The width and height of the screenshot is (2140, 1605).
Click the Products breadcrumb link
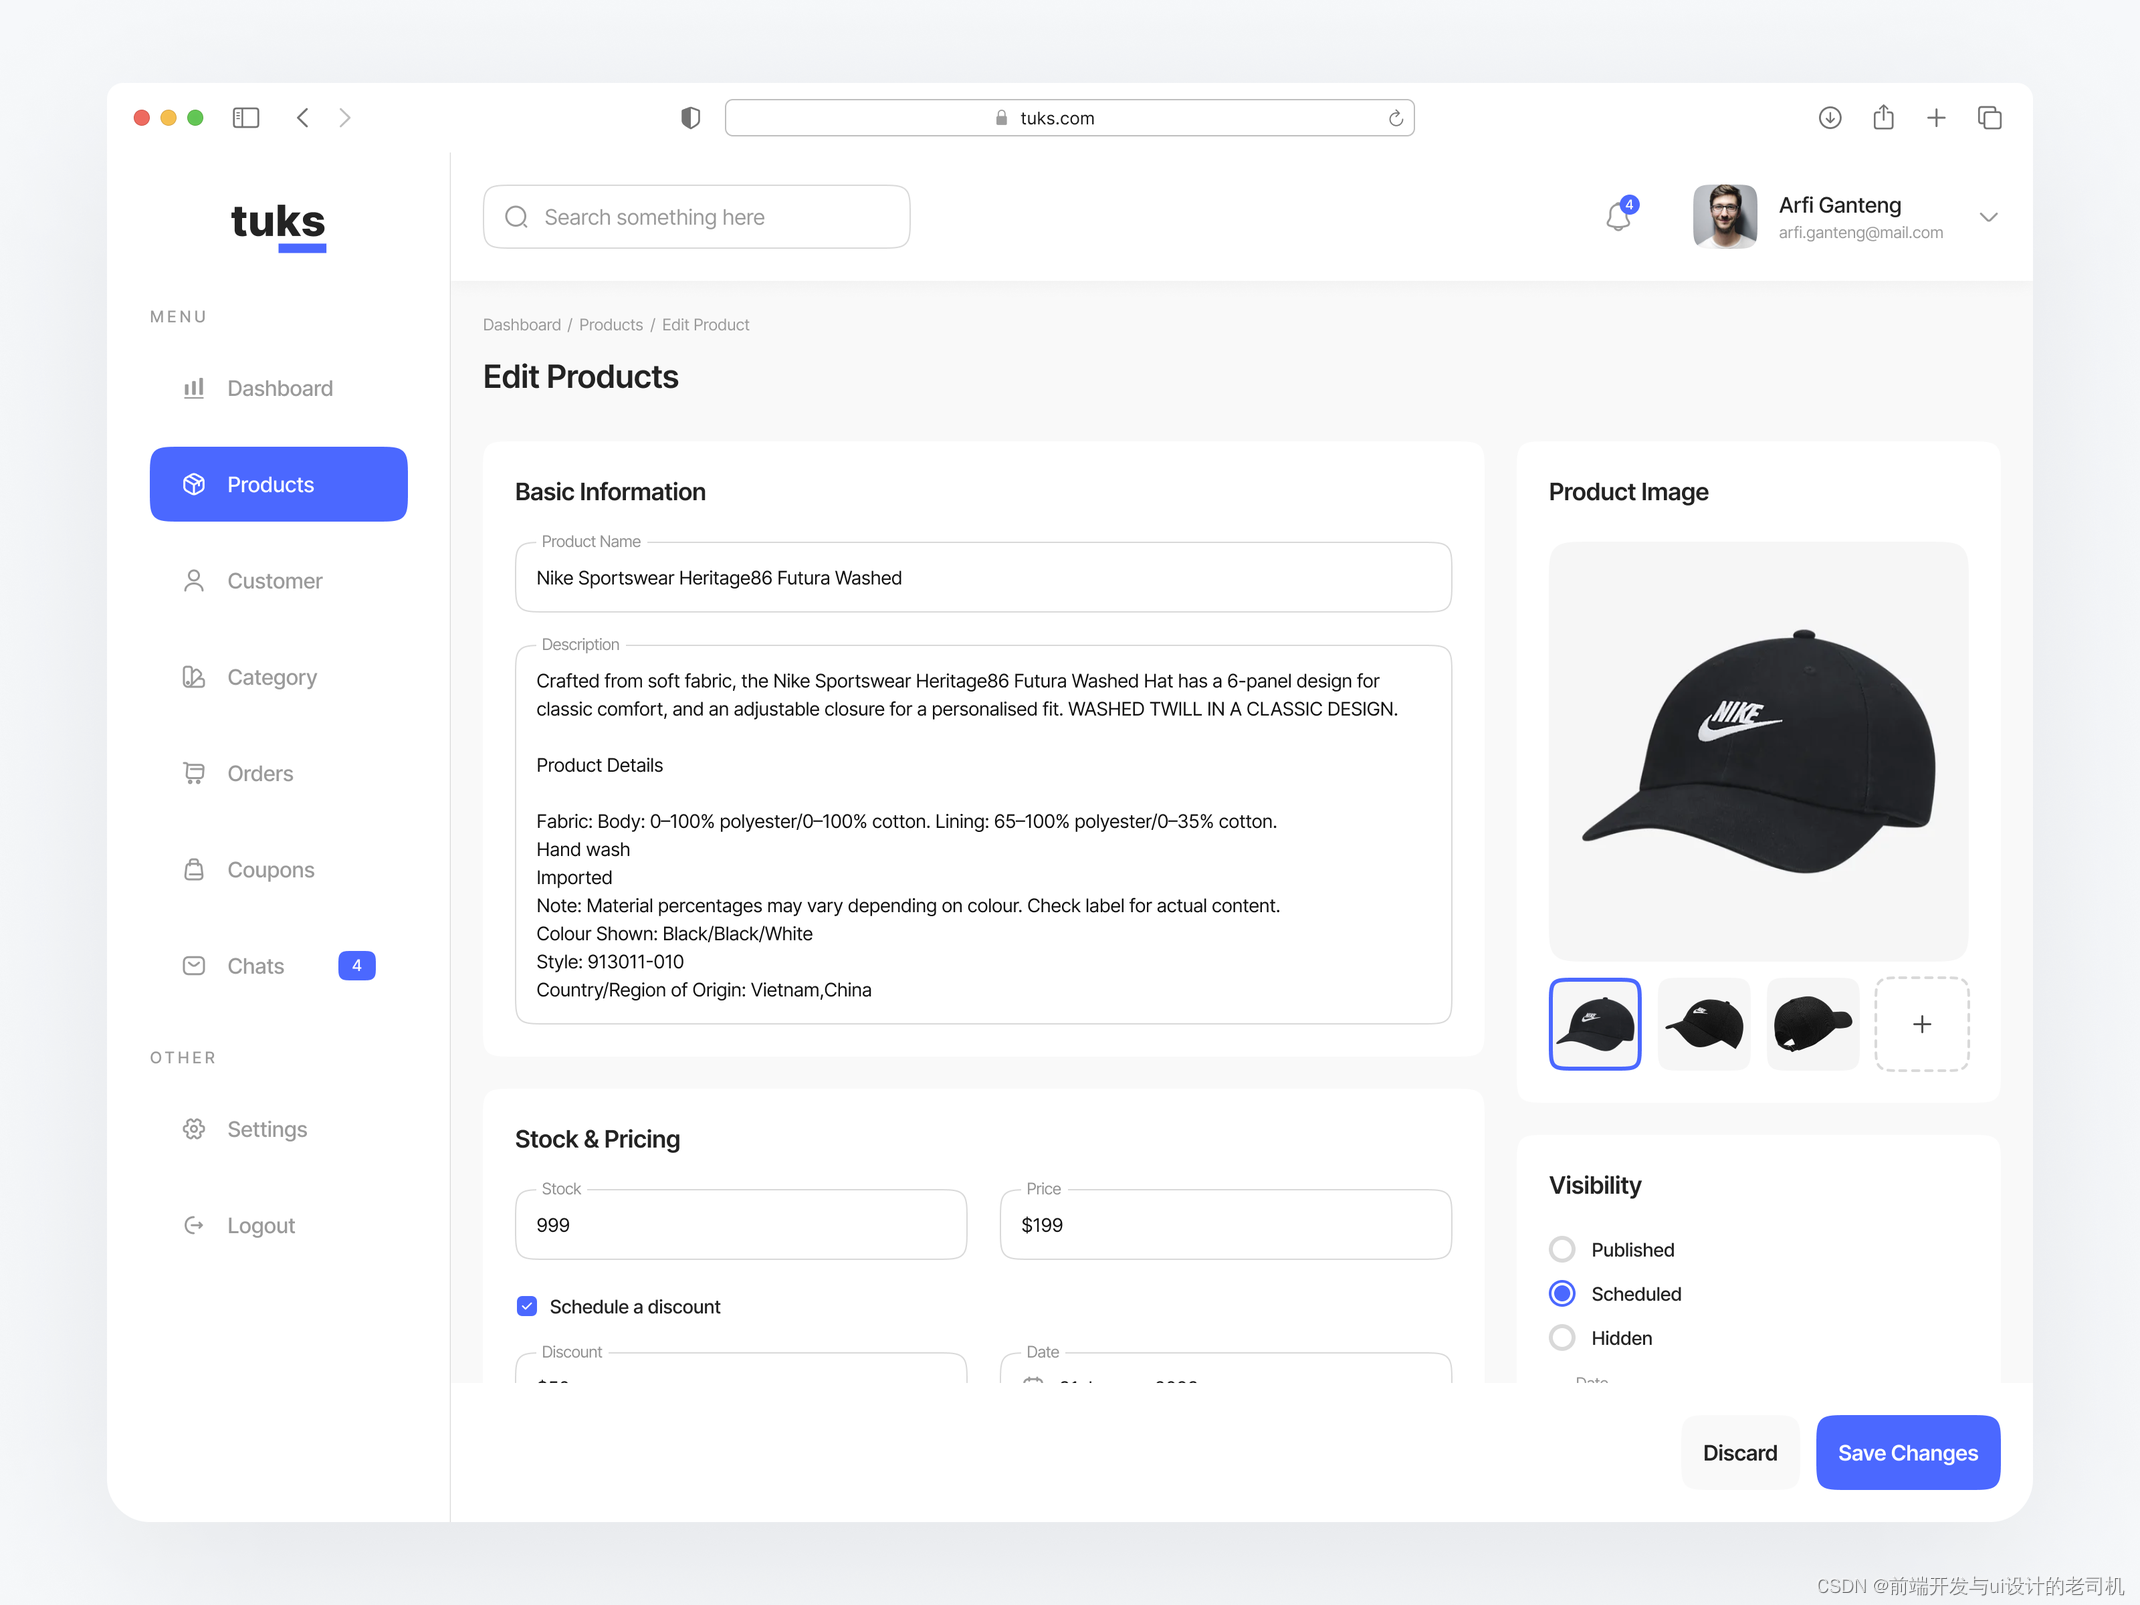(x=610, y=325)
